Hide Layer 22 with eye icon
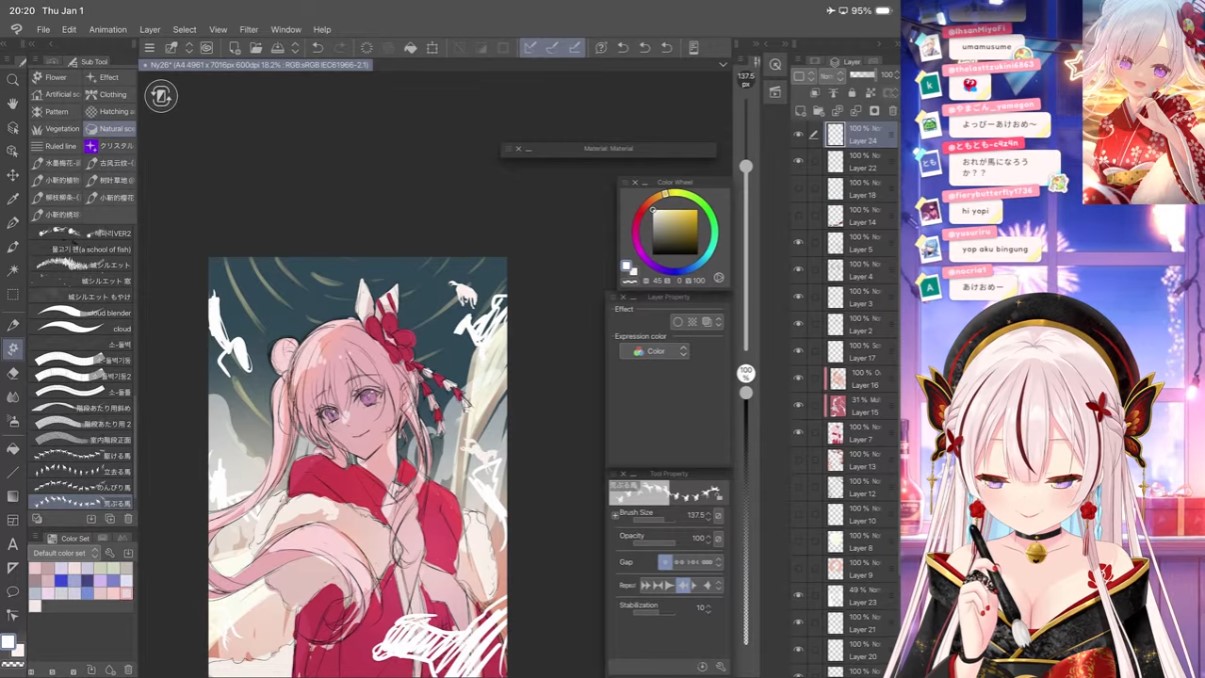The image size is (1205, 678). pyautogui.click(x=798, y=161)
